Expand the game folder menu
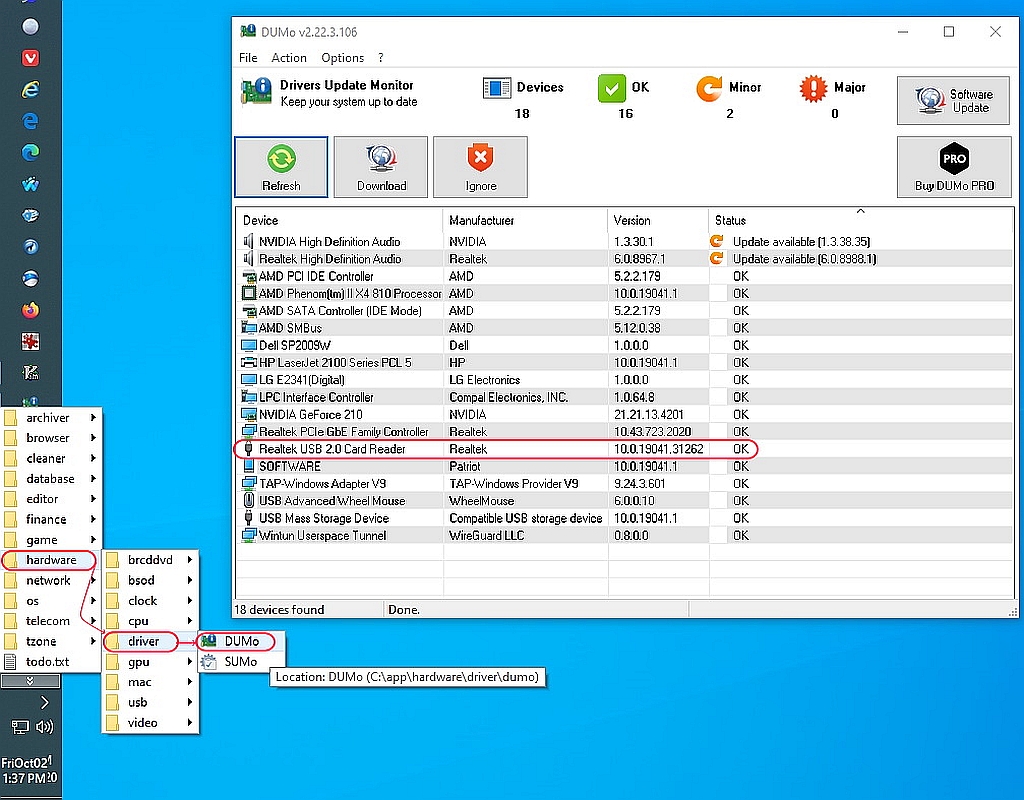This screenshot has height=800, width=1024. pos(51,540)
